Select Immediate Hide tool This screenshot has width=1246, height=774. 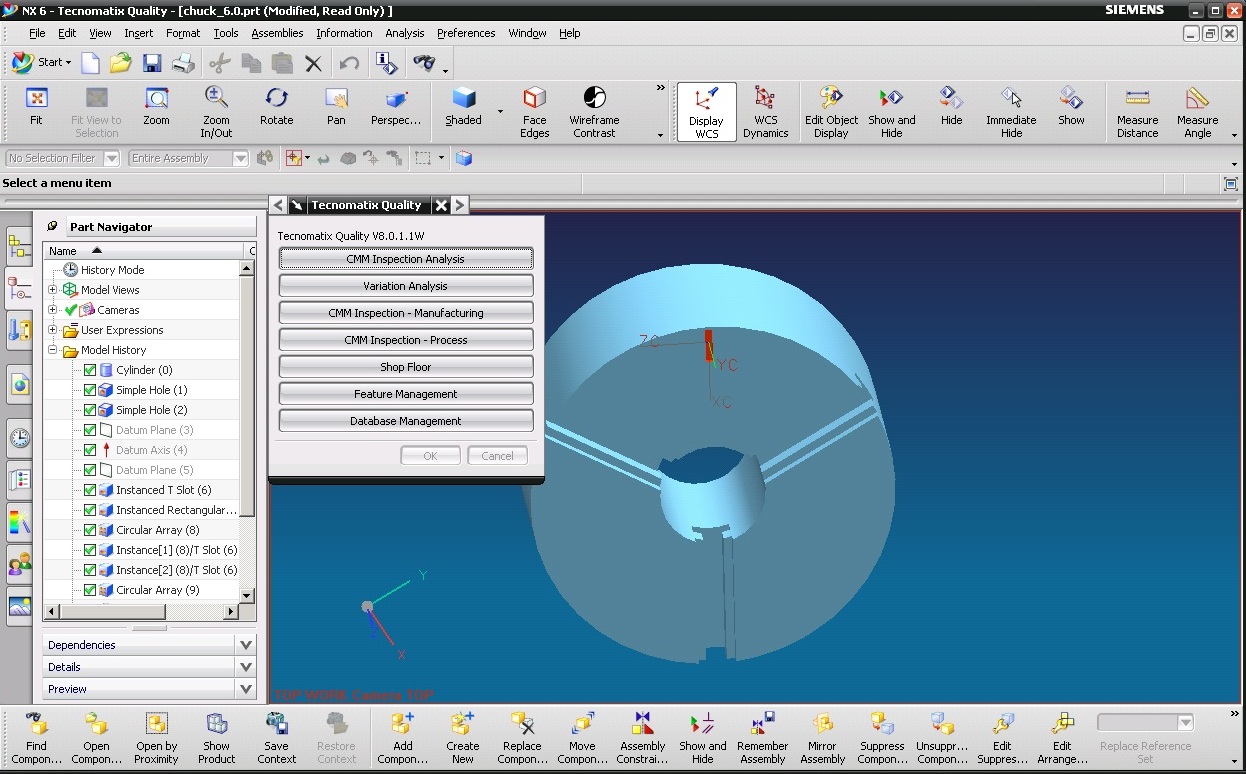click(x=1011, y=112)
